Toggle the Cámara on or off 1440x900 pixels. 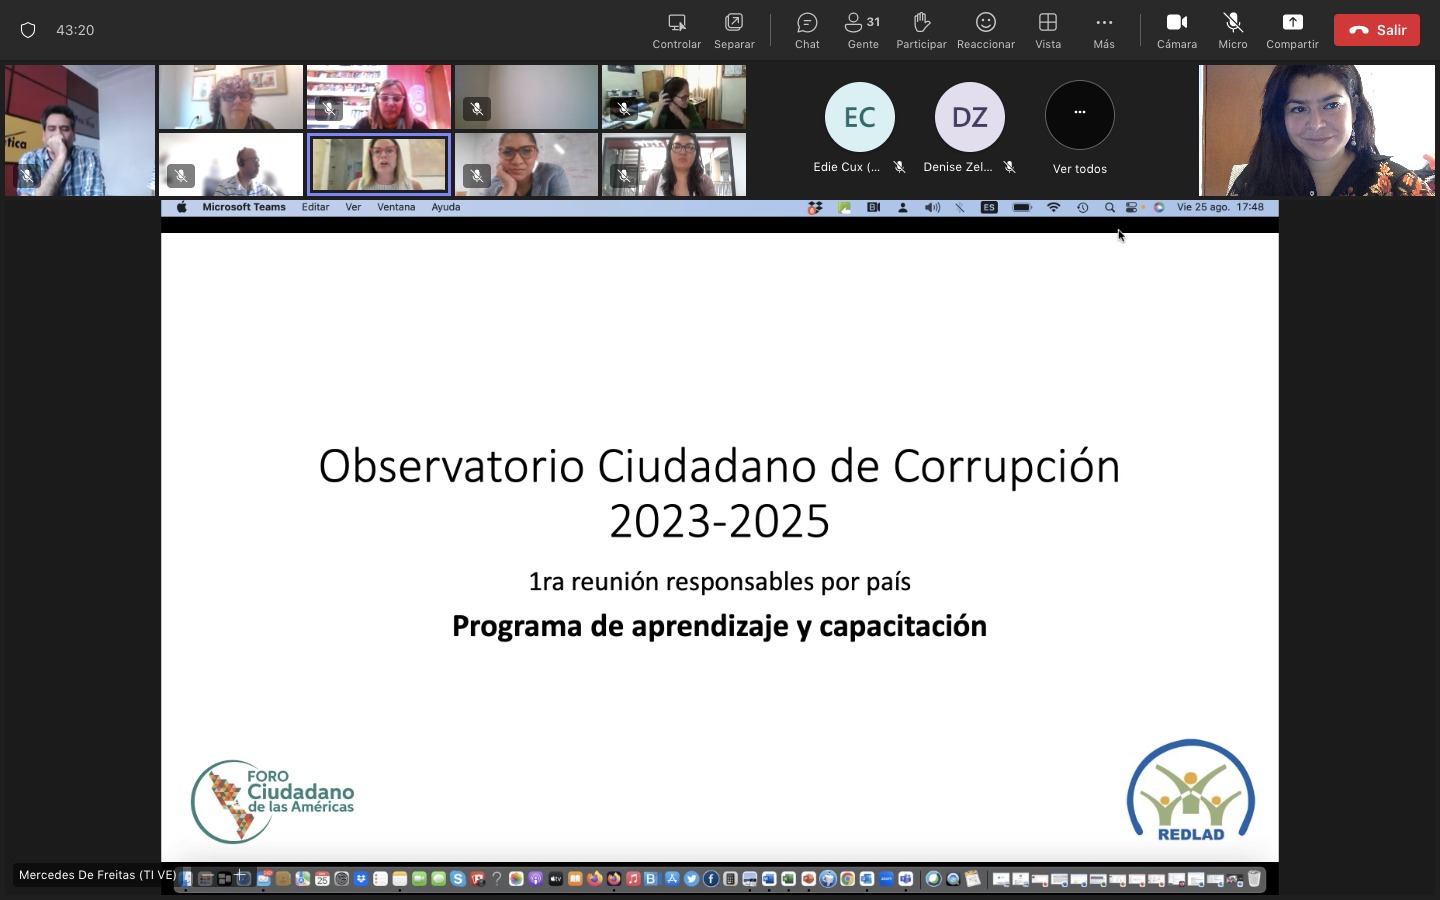pyautogui.click(x=1176, y=30)
